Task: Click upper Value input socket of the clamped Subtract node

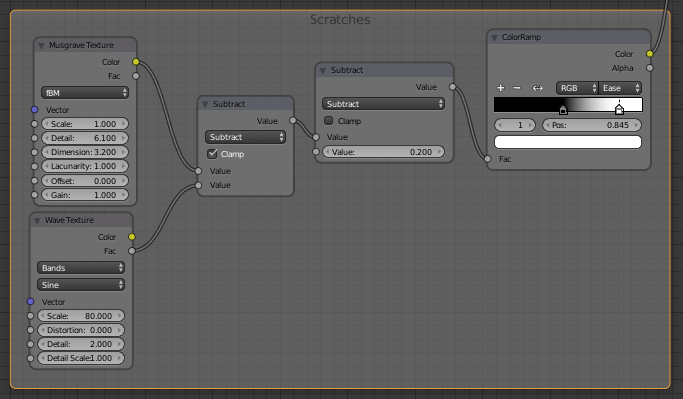Action: click(x=199, y=171)
